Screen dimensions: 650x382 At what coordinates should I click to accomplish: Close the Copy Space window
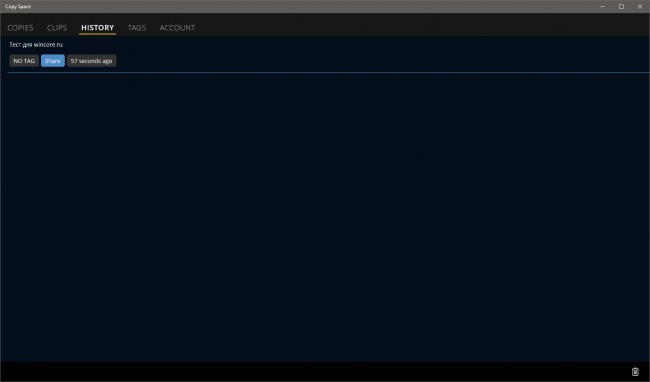640,7
